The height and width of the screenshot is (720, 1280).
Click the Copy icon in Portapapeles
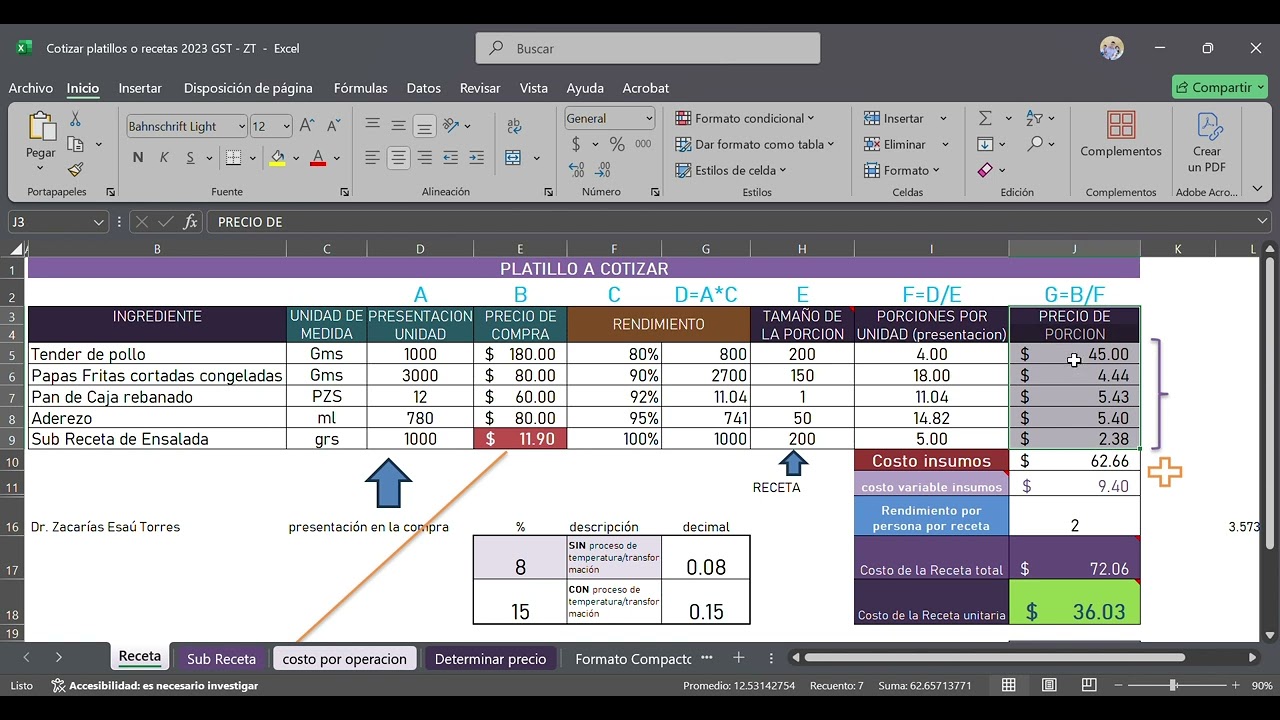point(75,145)
